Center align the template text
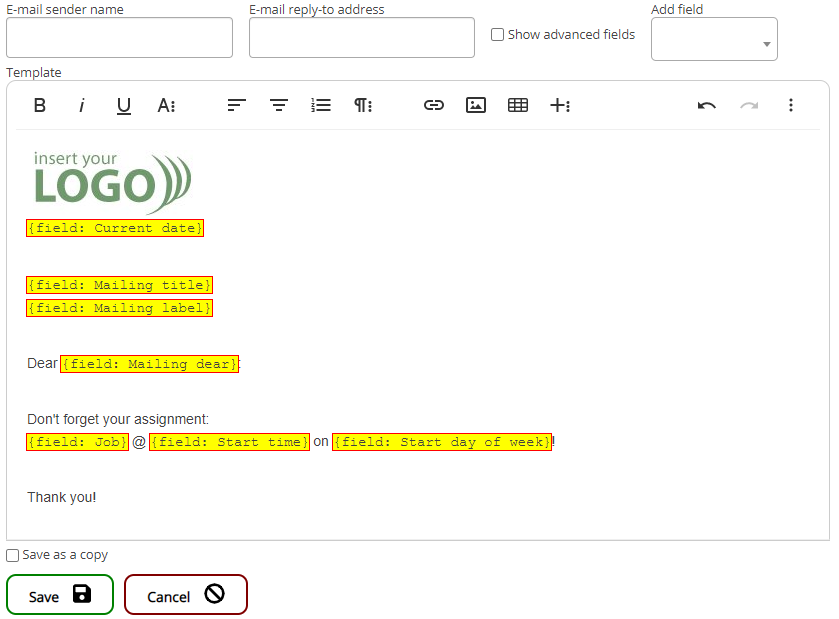 [280, 105]
